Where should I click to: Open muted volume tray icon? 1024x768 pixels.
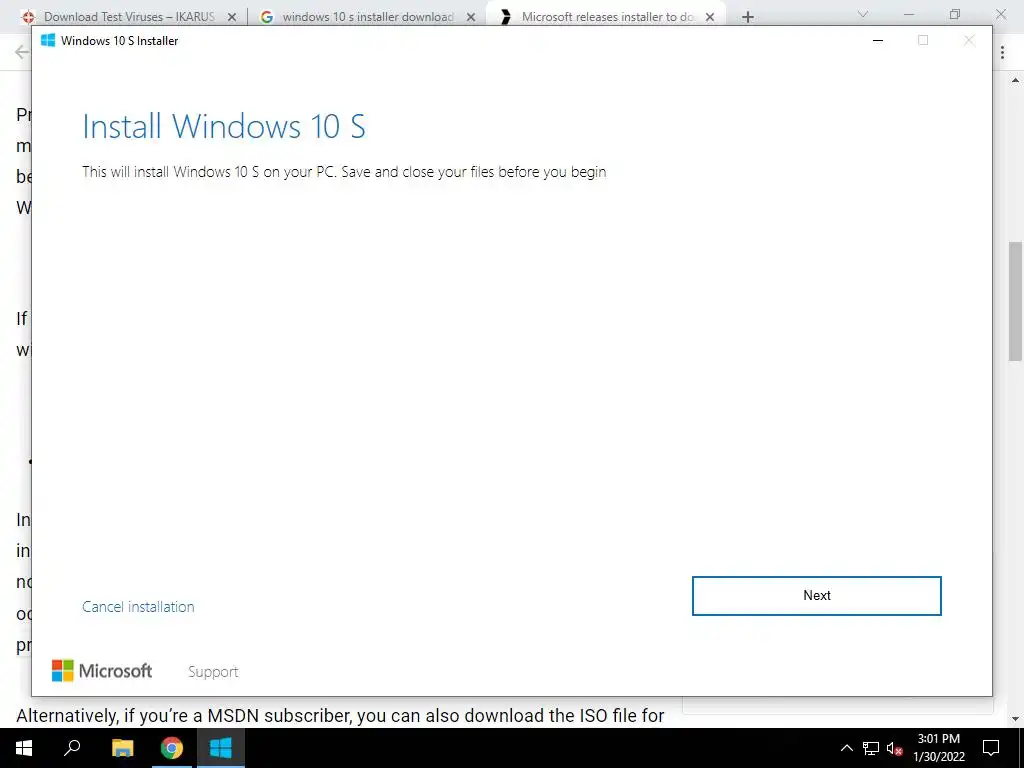(894, 748)
